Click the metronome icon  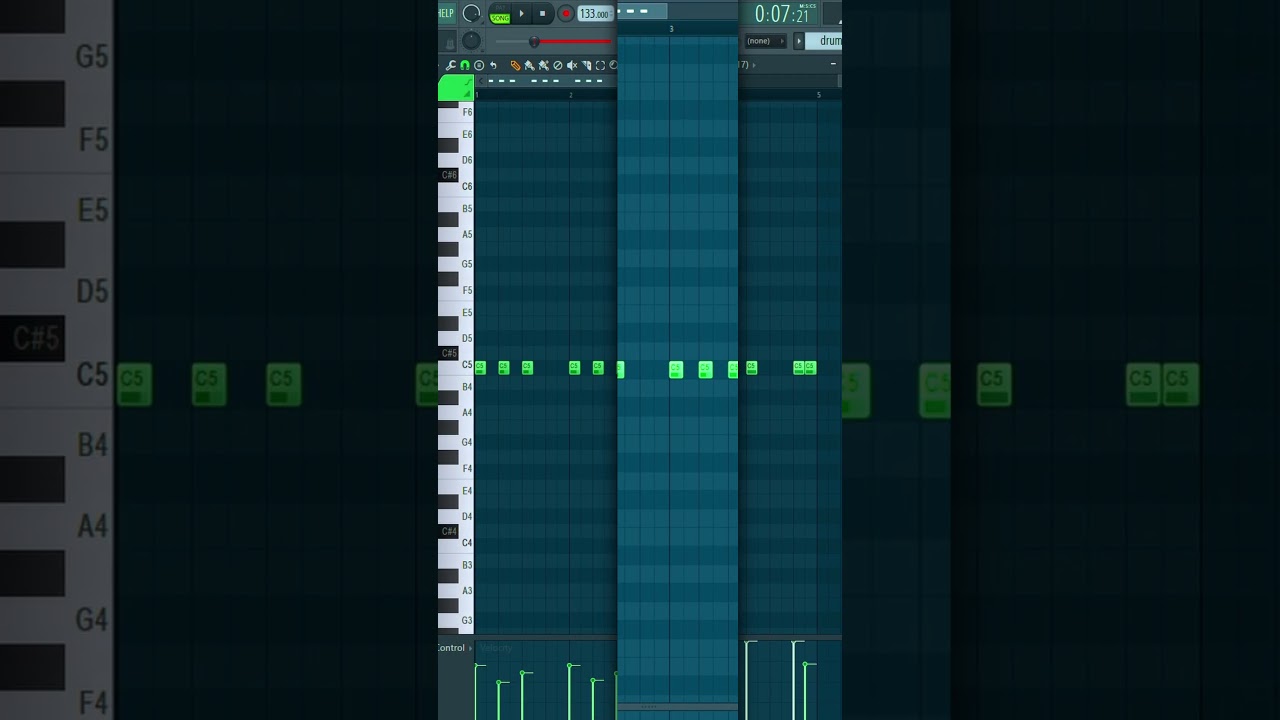coord(449,42)
